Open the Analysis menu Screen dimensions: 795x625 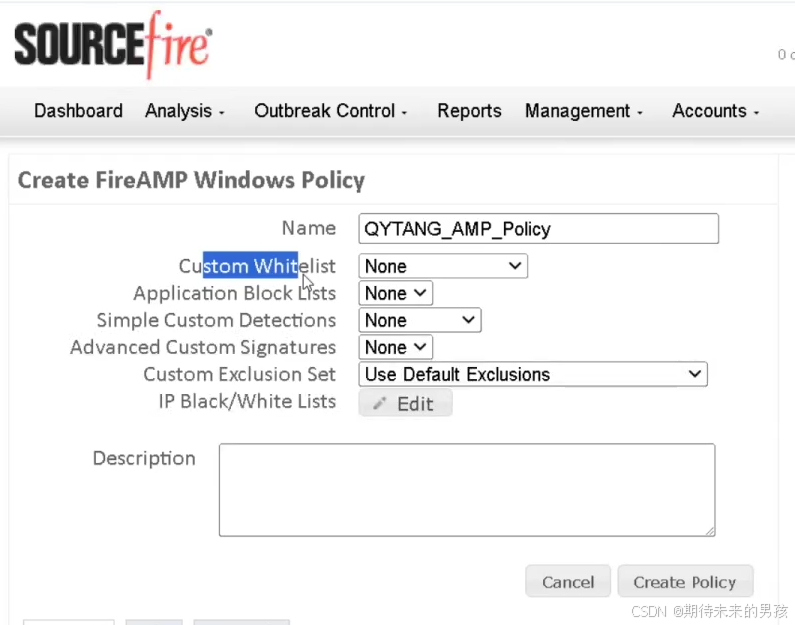click(185, 111)
